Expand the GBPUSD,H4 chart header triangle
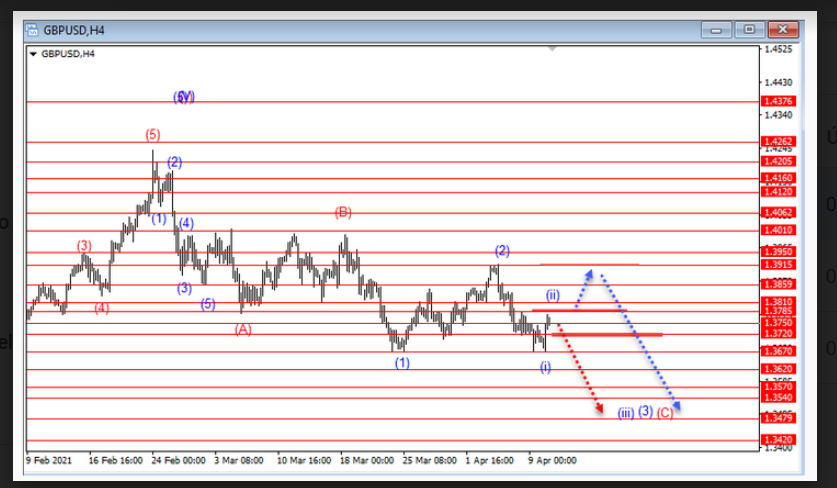837x488 pixels. (x=34, y=54)
